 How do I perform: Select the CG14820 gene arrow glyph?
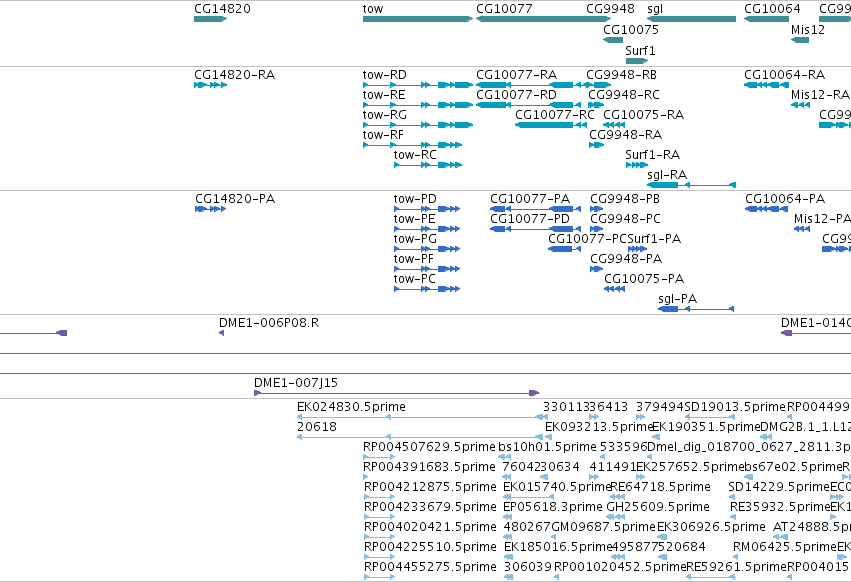coord(210,19)
